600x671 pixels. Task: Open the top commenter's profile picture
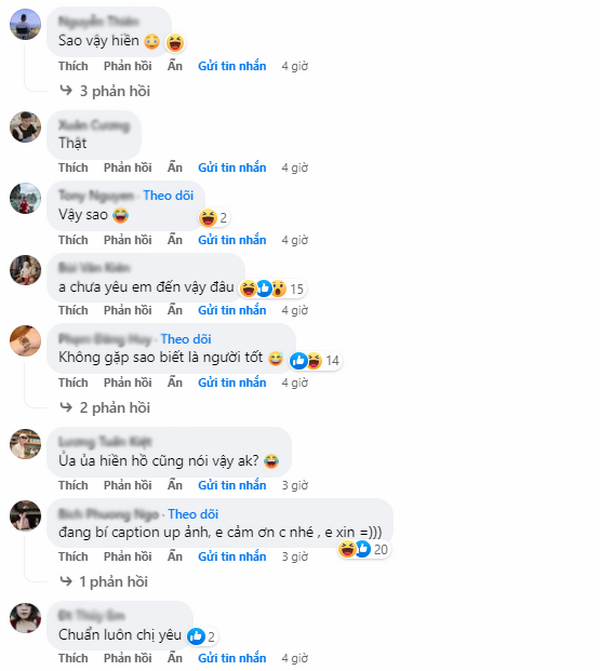click(x=25, y=24)
